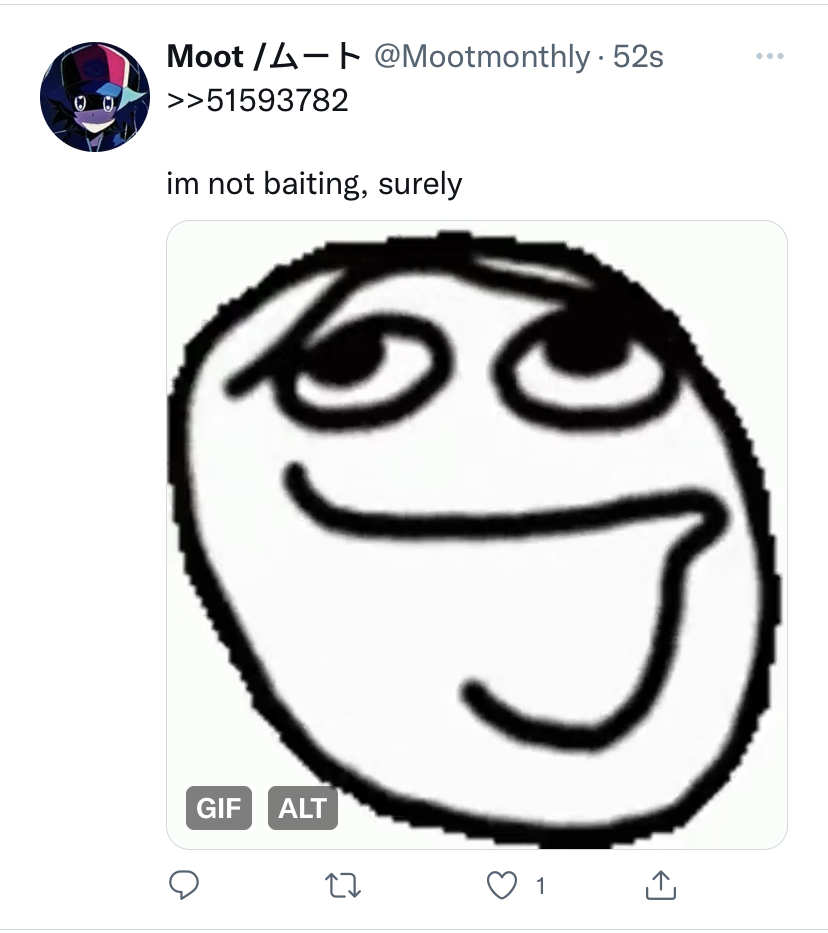This screenshot has width=828, height=933.
Task: Play the troll face GIF
Action: click(477, 534)
